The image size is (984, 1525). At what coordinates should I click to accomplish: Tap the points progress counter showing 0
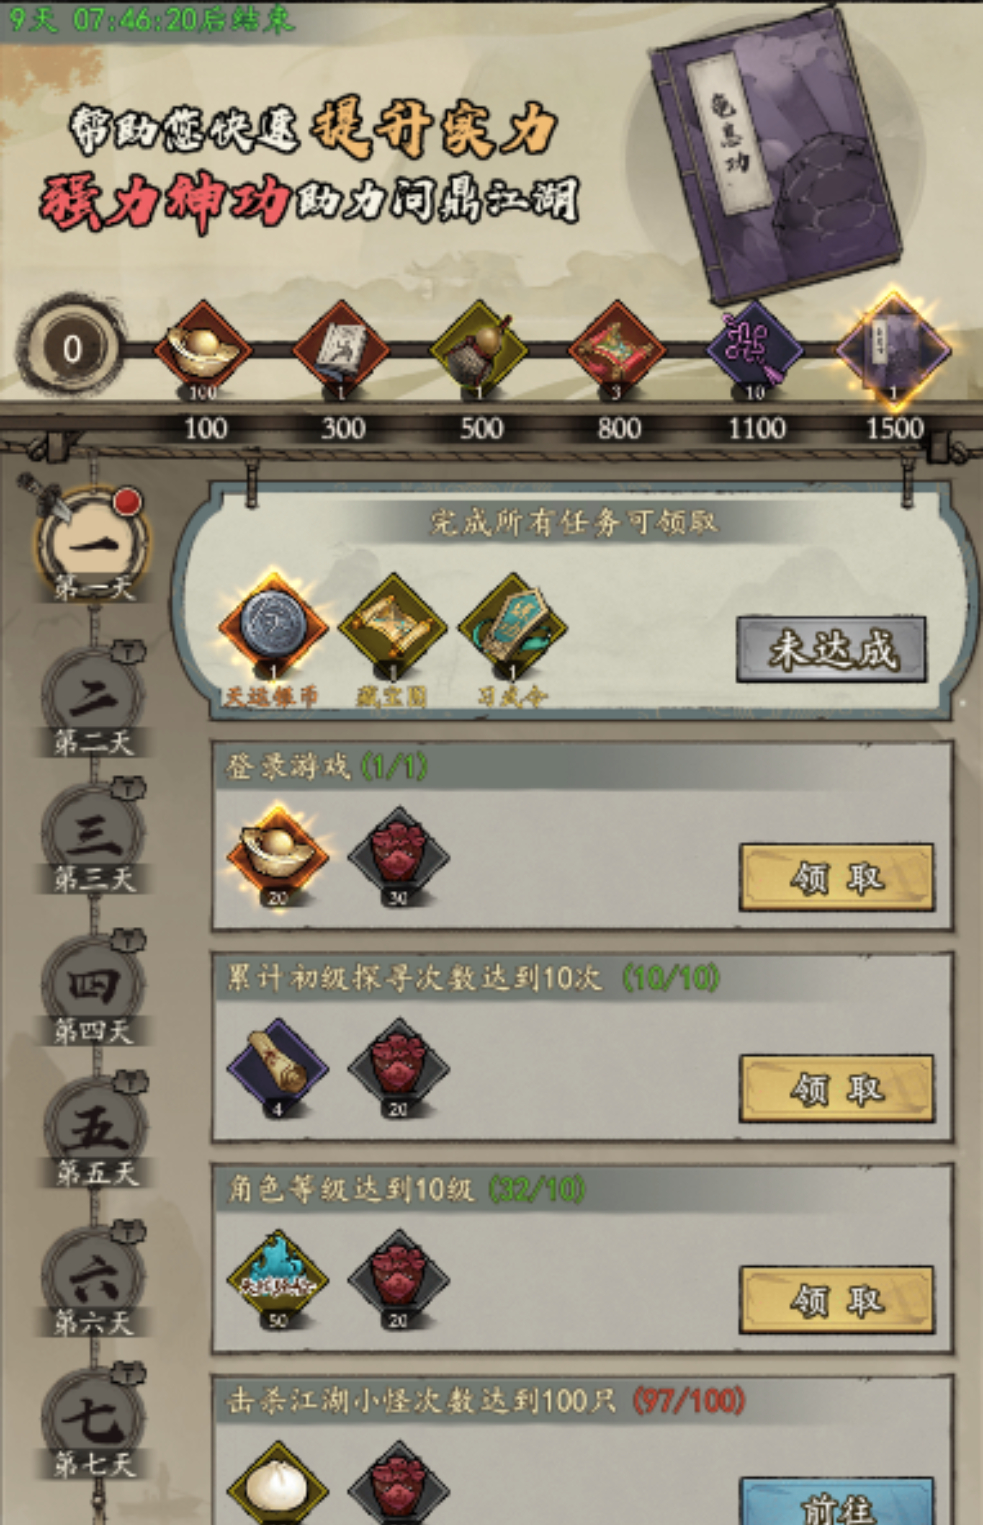click(72, 349)
